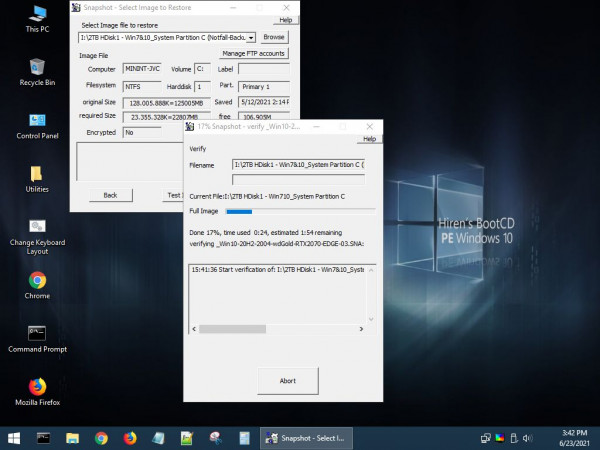This screenshot has height=450, width=600.
Task: Open the Utilities folder on desktop
Action: (37, 179)
